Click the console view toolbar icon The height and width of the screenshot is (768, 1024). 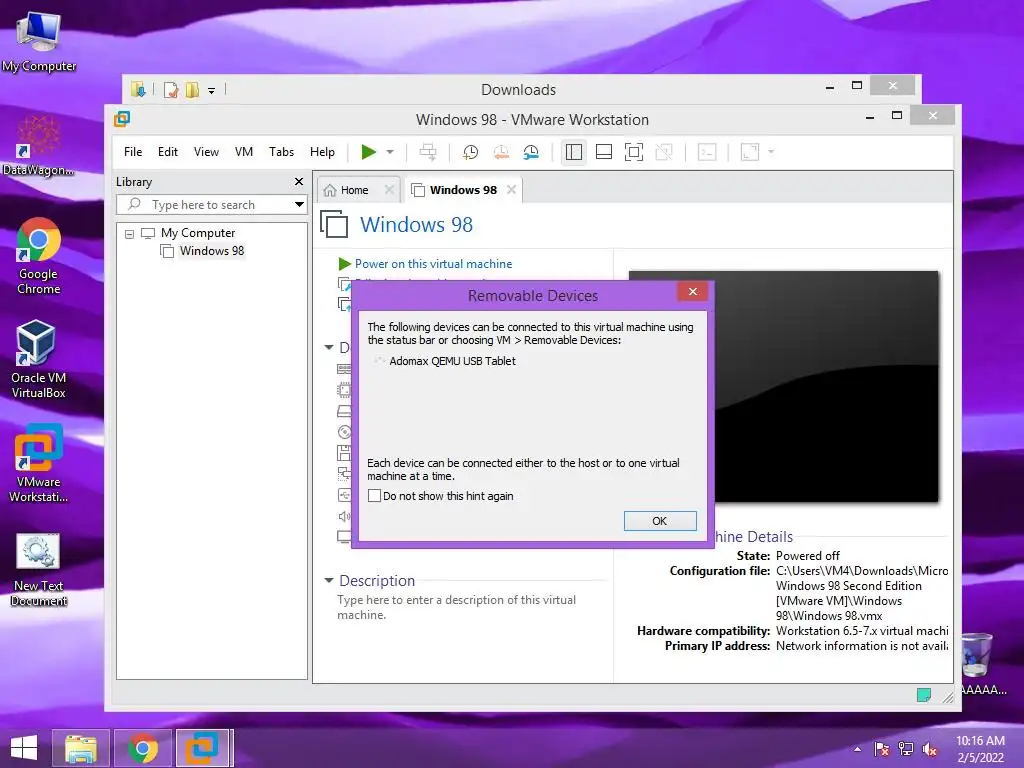(x=707, y=152)
